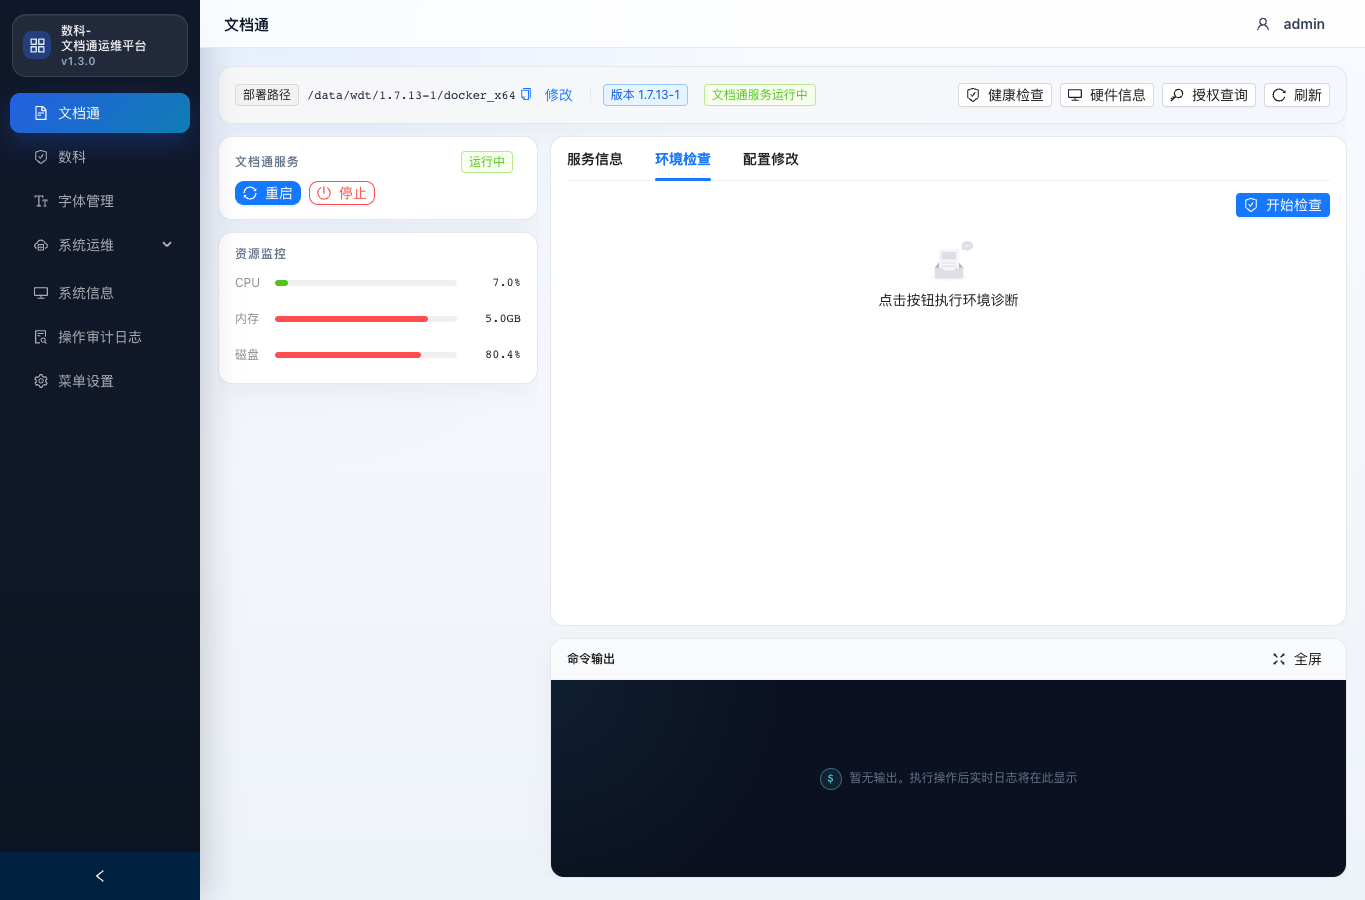Click the 磁盘 usage progress bar
Screen dimensions: 1365x900
pos(366,355)
